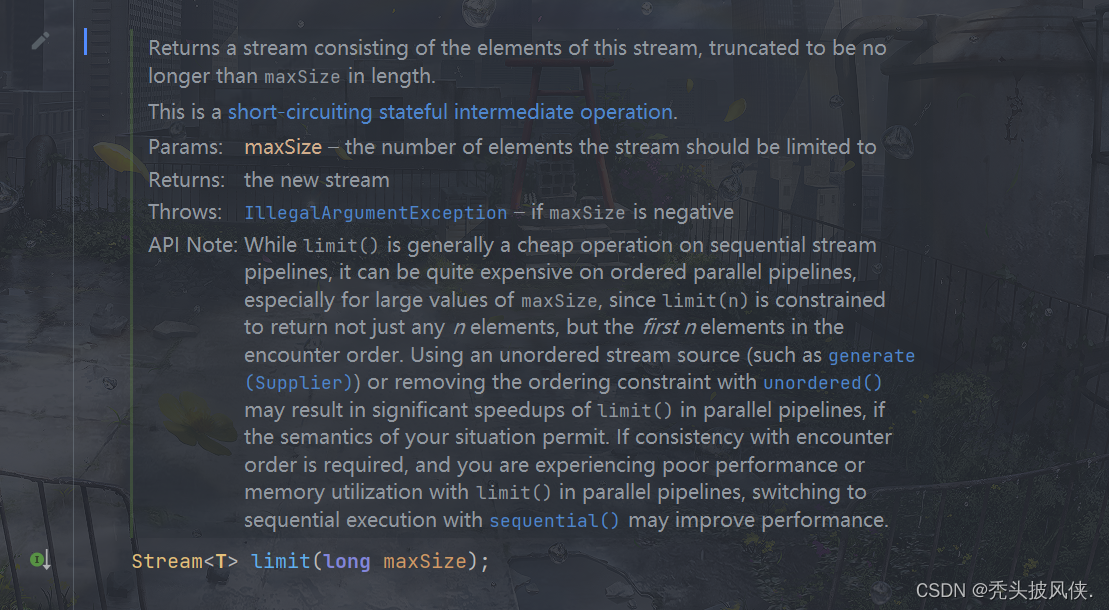Screen dimensions: 1109x610
Task: Click the CSDN watermark text
Action: click(x=1004, y=590)
